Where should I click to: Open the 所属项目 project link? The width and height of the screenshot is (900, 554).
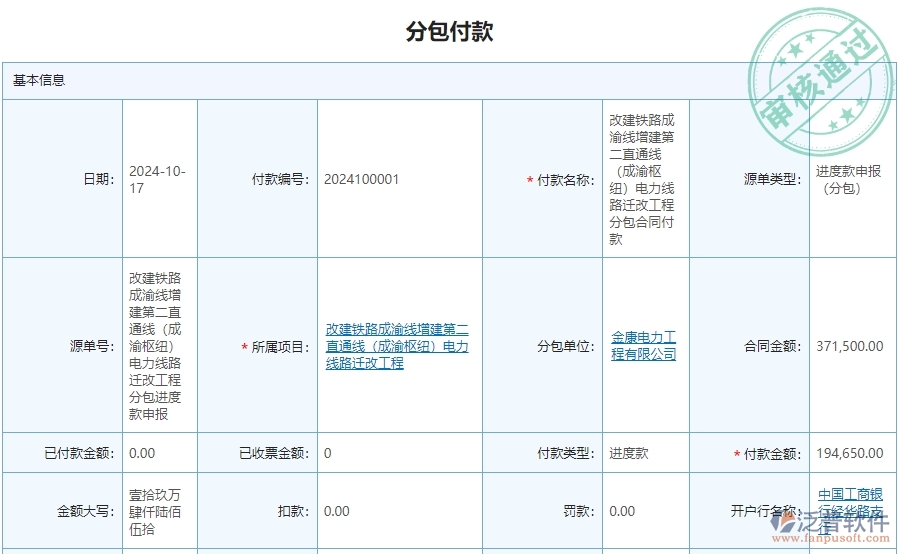397,346
